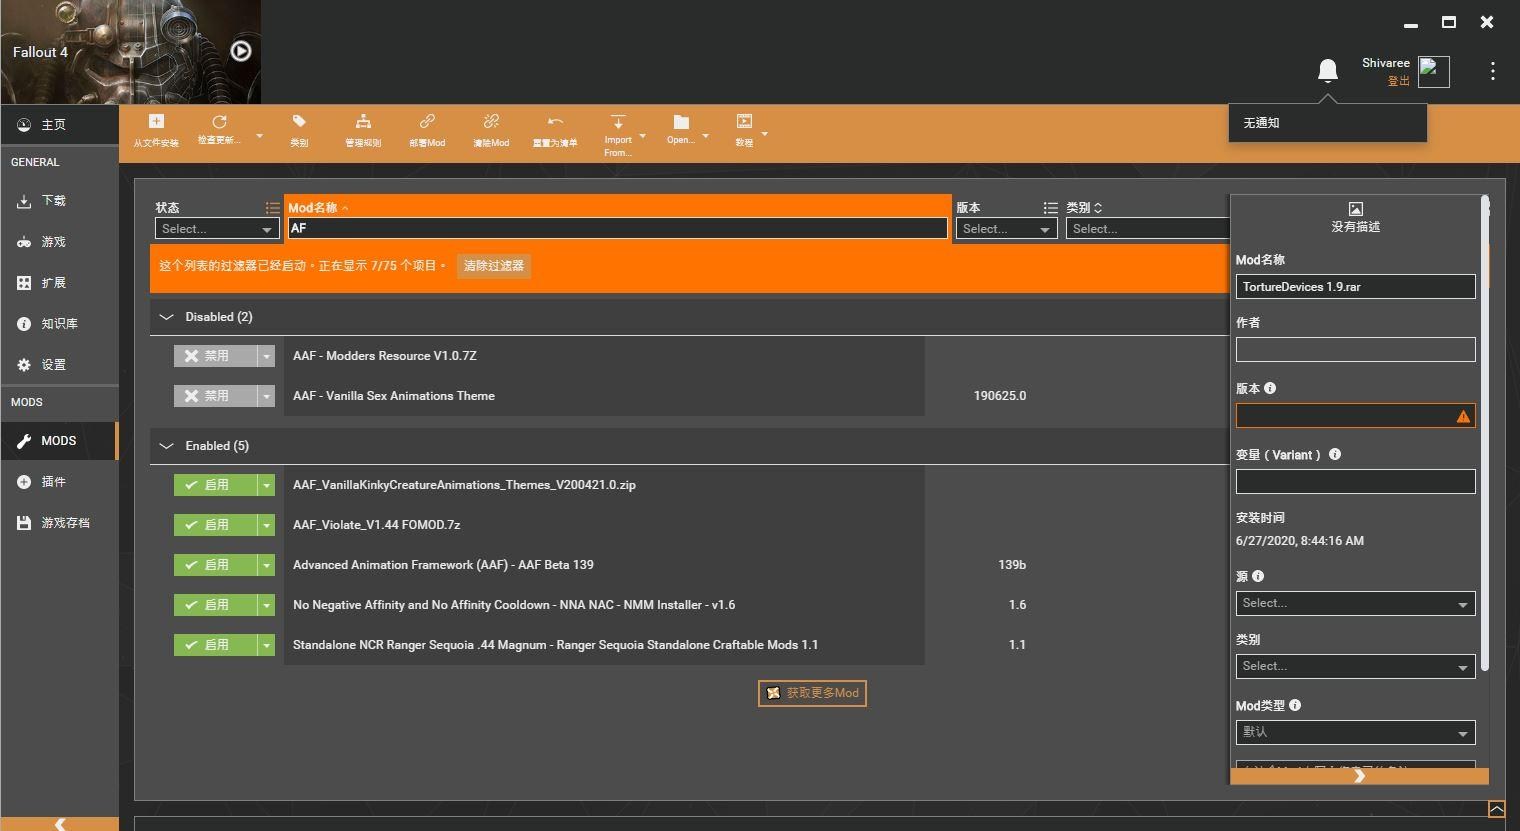Click the 获取更多Mod puzzle icon button
The height and width of the screenshot is (831, 1520).
pyautogui.click(x=812, y=693)
